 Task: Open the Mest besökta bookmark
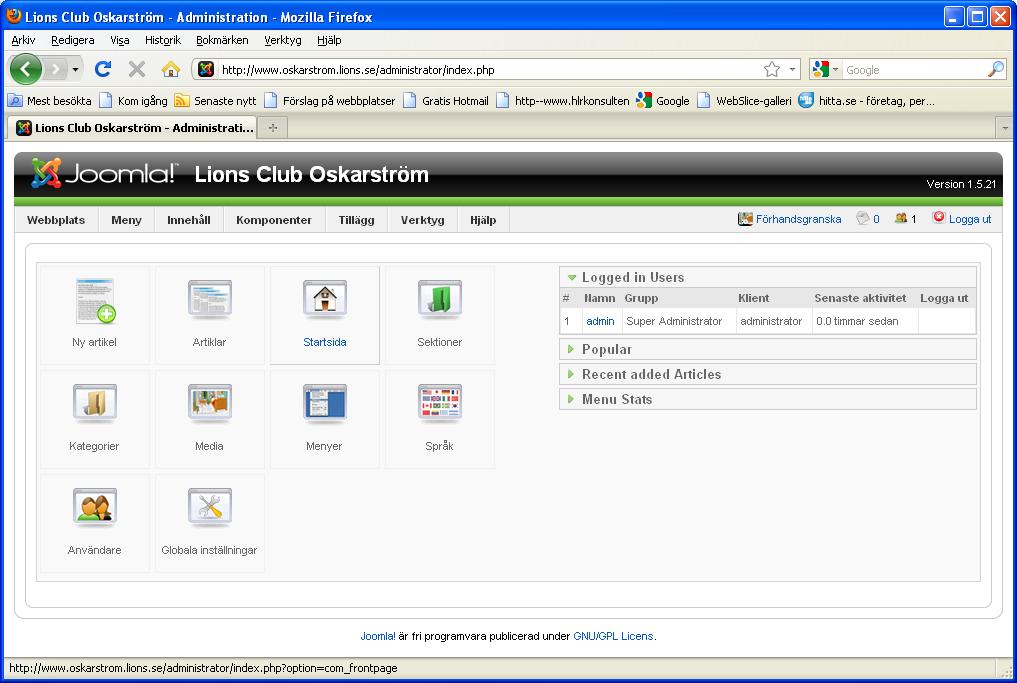[49, 101]
